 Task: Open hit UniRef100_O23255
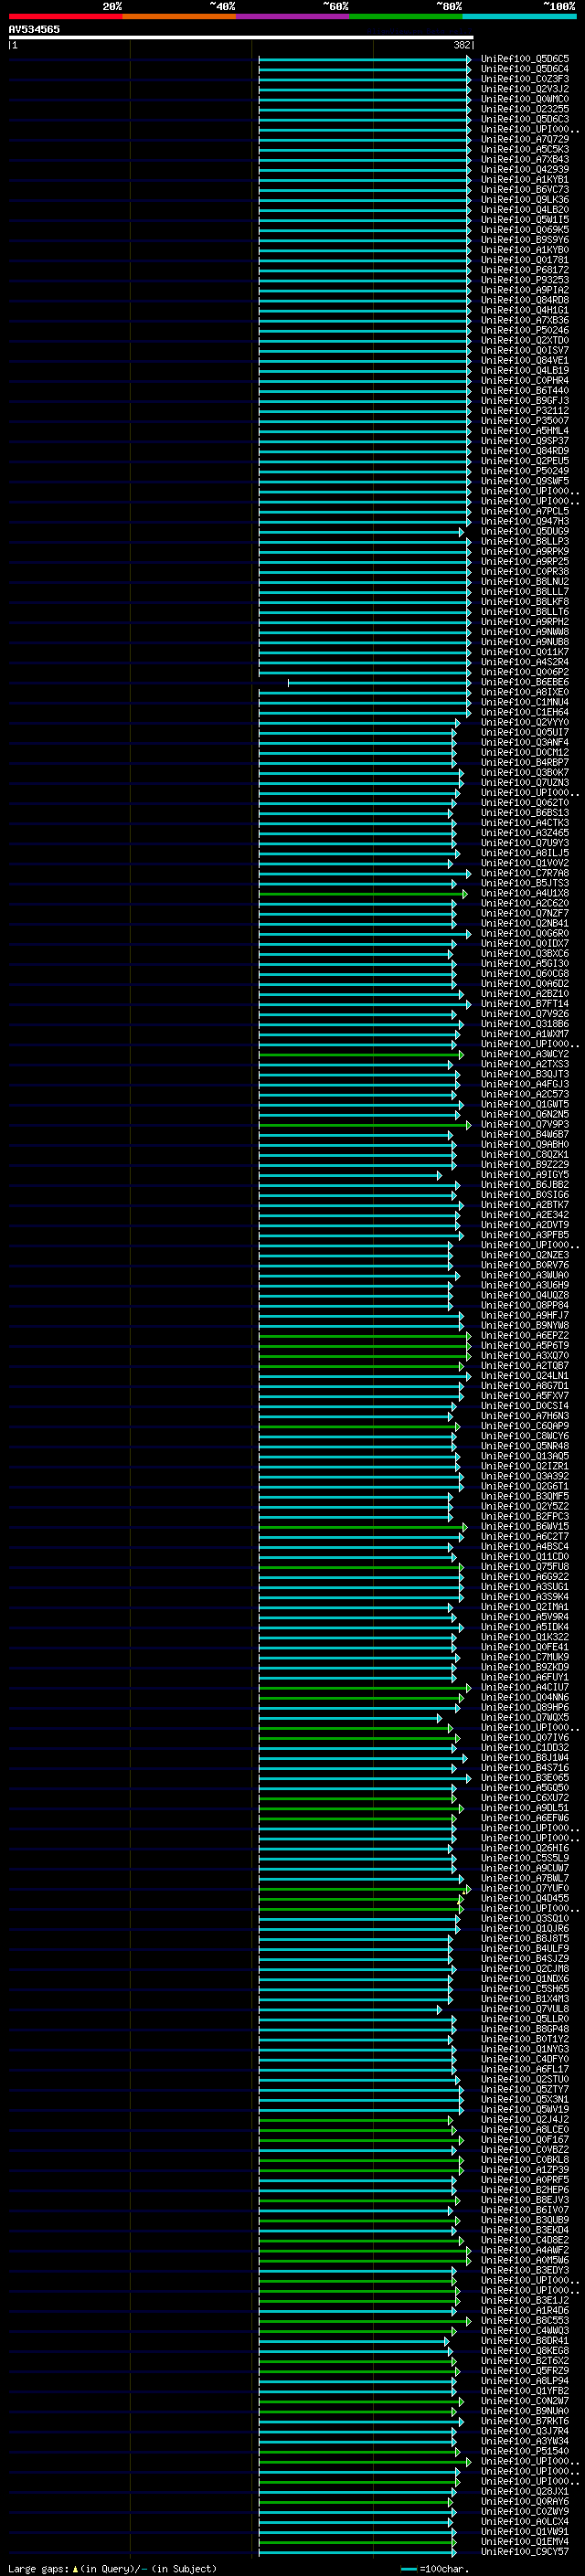click(x=525, y=109)
